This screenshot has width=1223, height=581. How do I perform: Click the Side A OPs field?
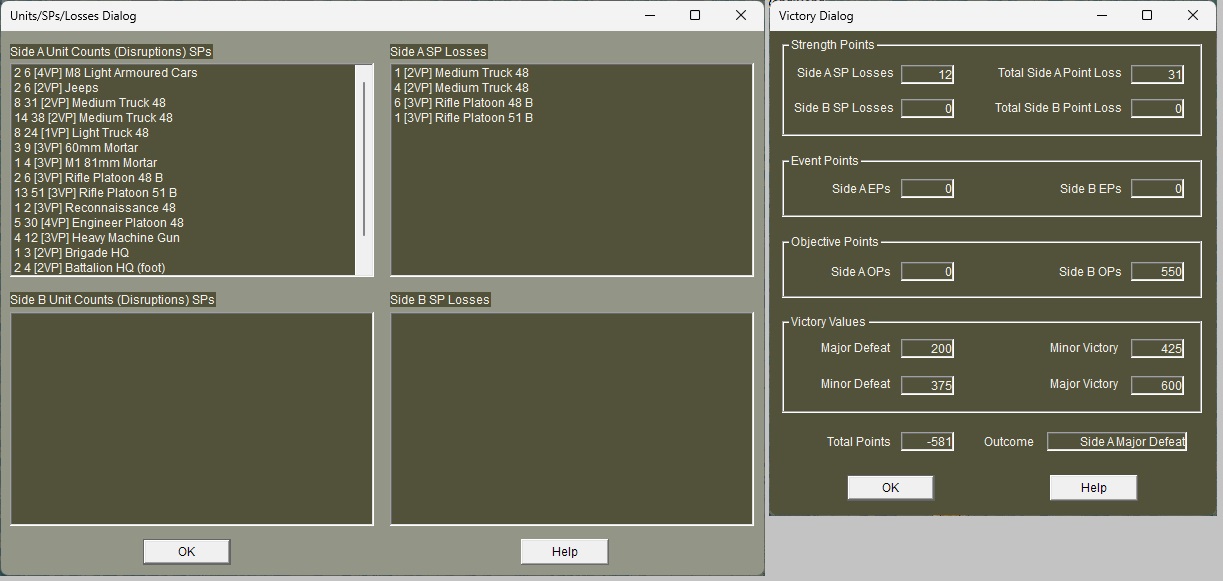pyautogui.click(x=927, y=271)
